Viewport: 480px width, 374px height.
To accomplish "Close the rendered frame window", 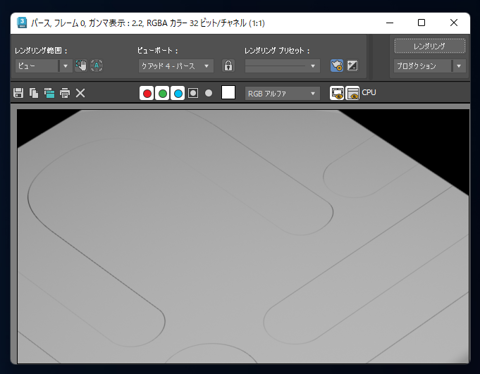I will [x=454, y=23].
